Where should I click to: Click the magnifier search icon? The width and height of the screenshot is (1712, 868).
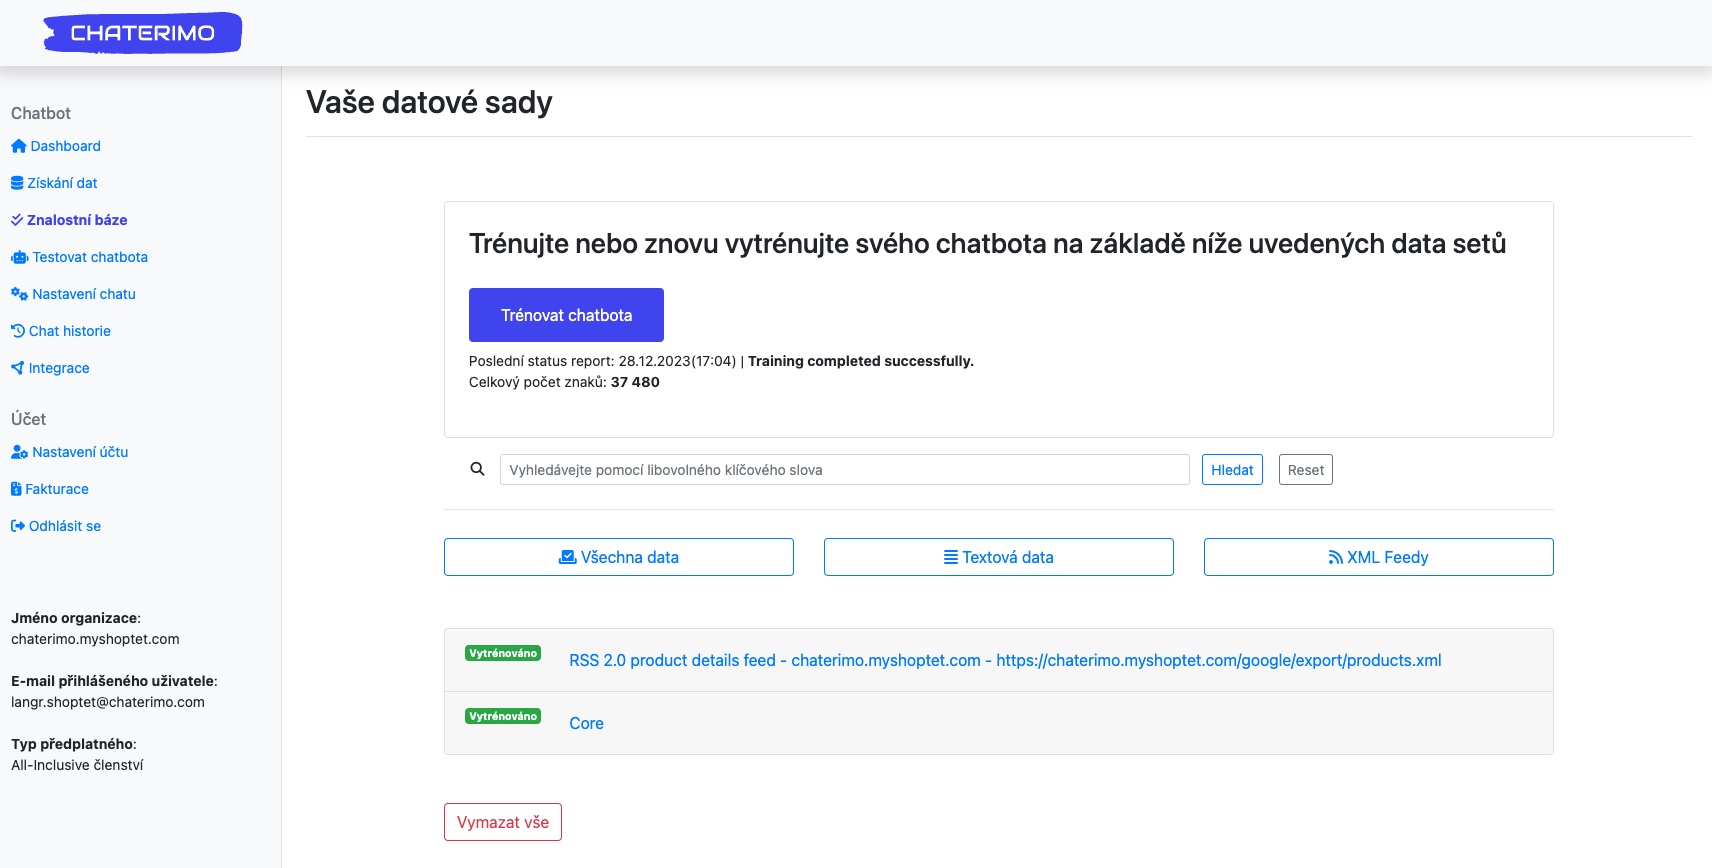pos(478,469)
